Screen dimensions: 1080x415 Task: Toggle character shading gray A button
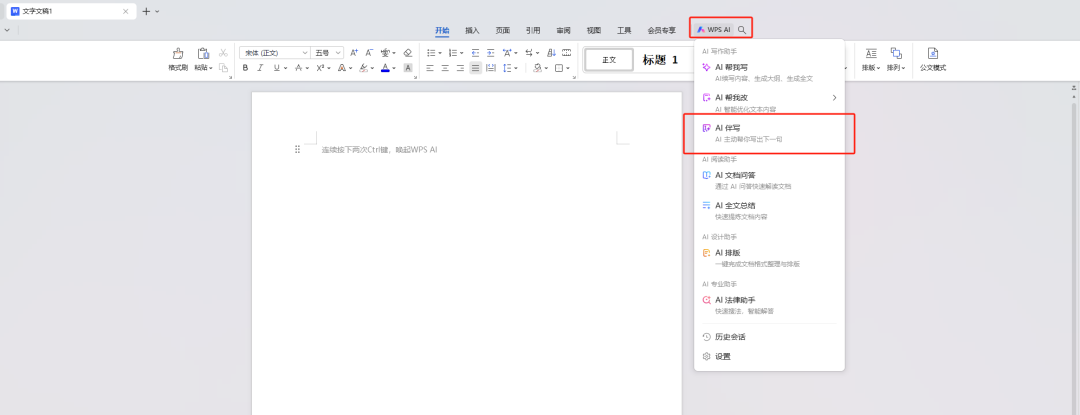click(x=408, y=67)
